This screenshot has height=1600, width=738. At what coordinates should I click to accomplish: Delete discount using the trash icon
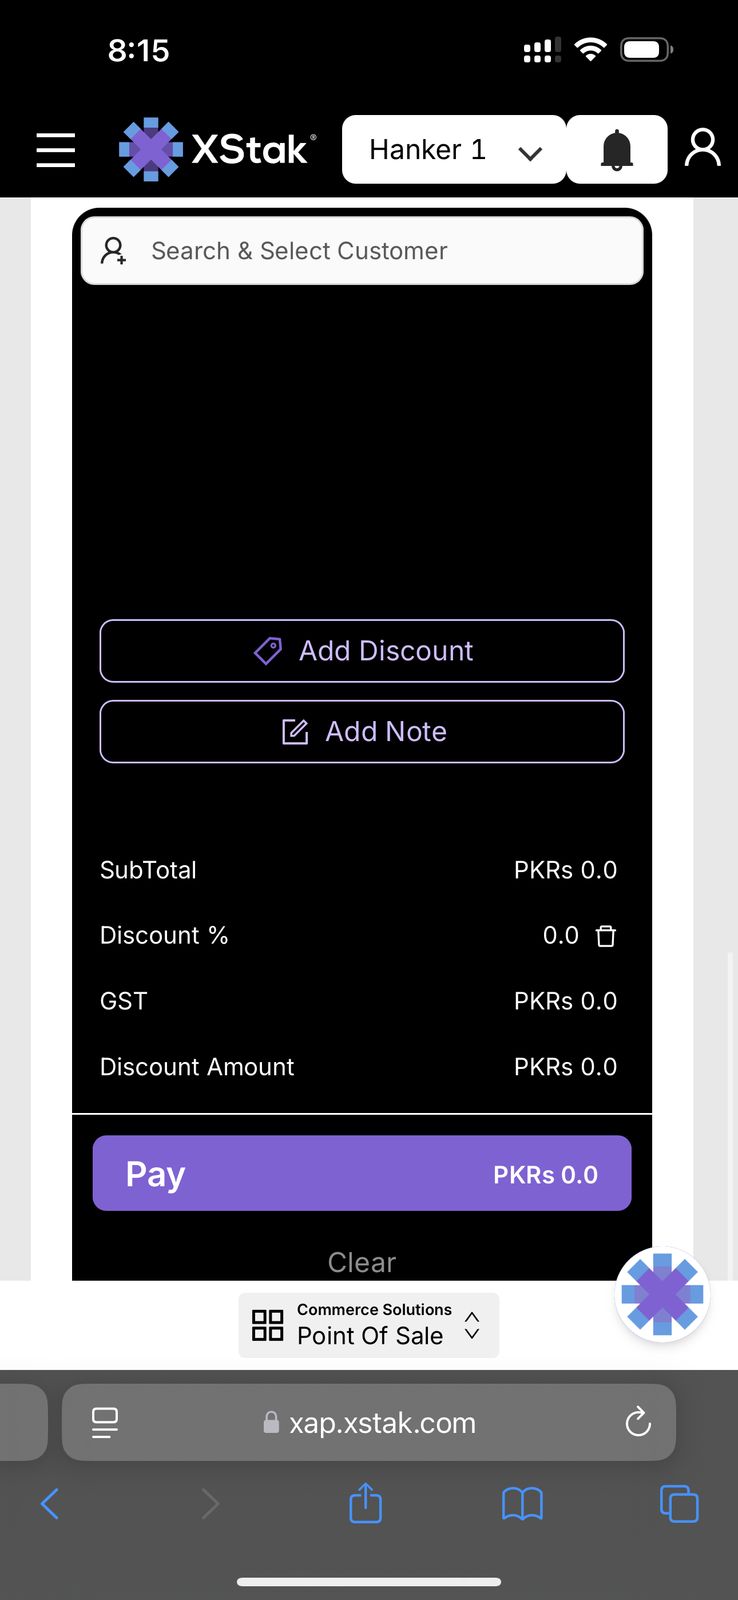point(606,936)
